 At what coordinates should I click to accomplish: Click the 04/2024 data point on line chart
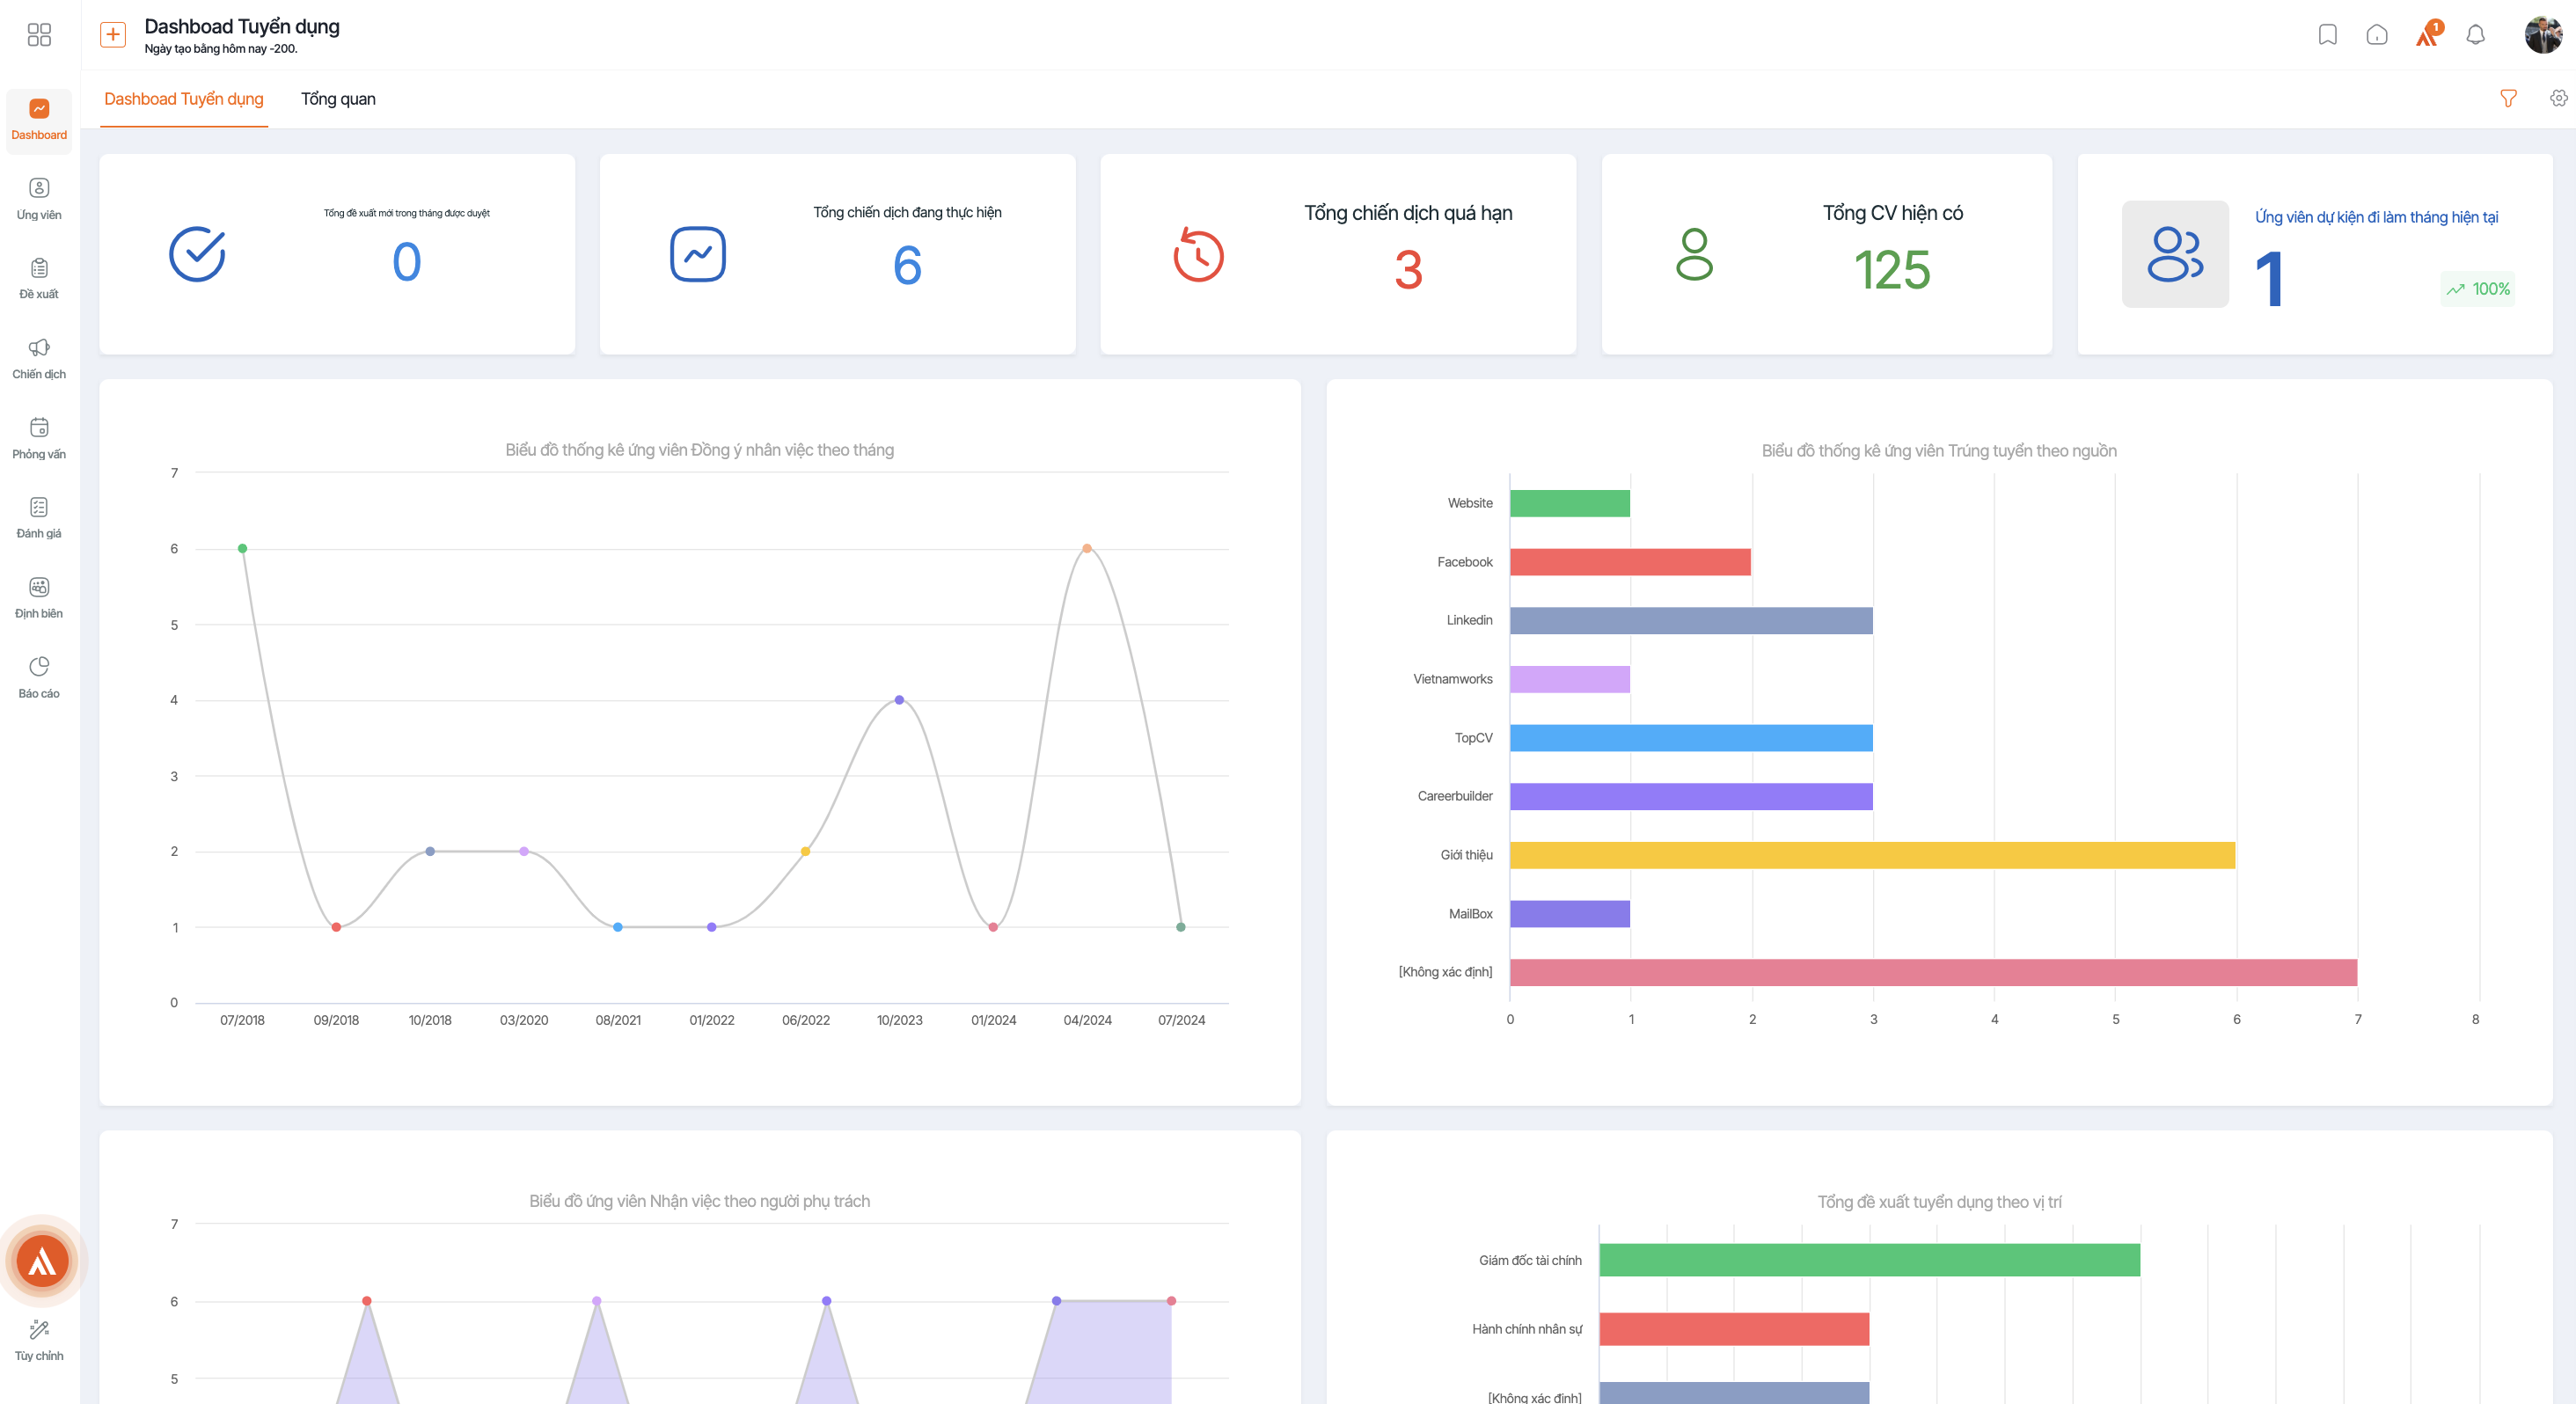coord(1087,548)
